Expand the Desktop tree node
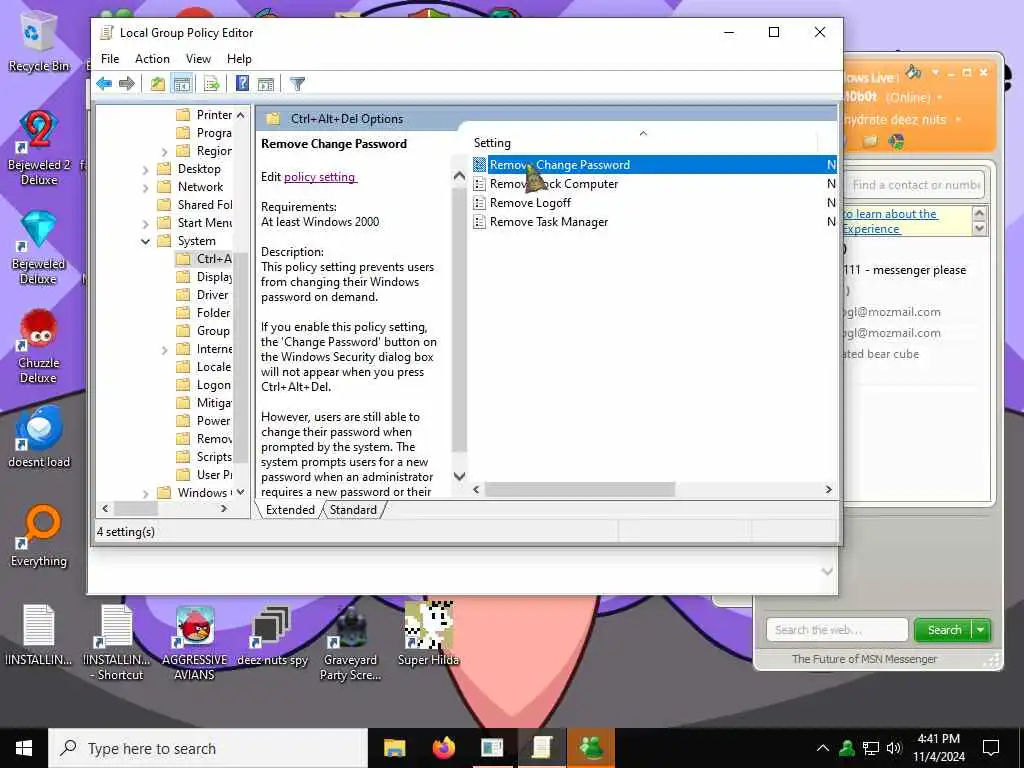The height and width of the screenshot is (768, 1024). click(x=146, y=169)
